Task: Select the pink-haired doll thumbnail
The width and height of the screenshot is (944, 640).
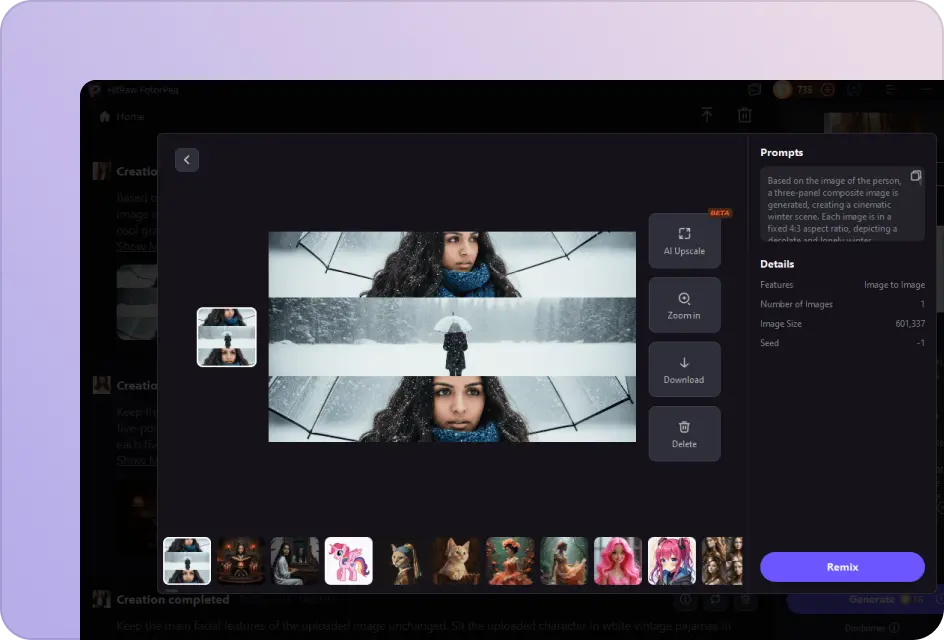Action: point(618,561)
